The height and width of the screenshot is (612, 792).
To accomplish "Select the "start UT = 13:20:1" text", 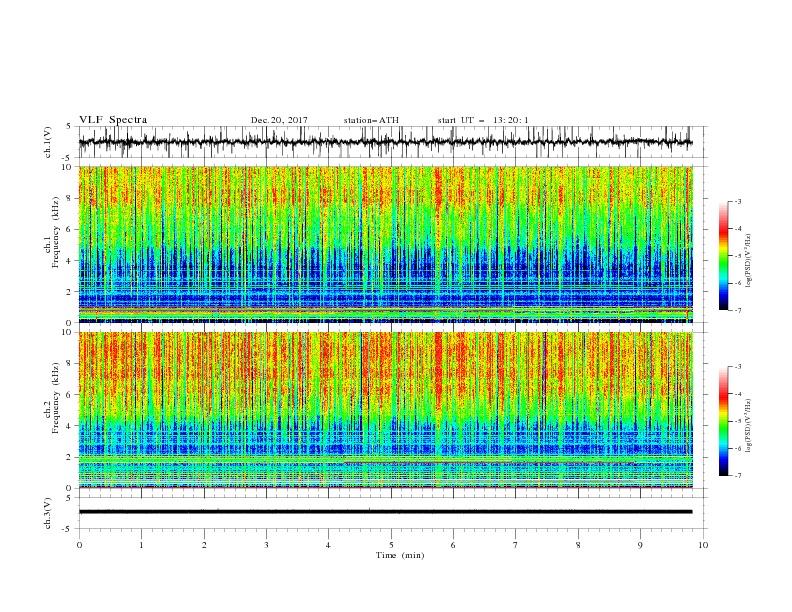I will click(x=483, y=120).
